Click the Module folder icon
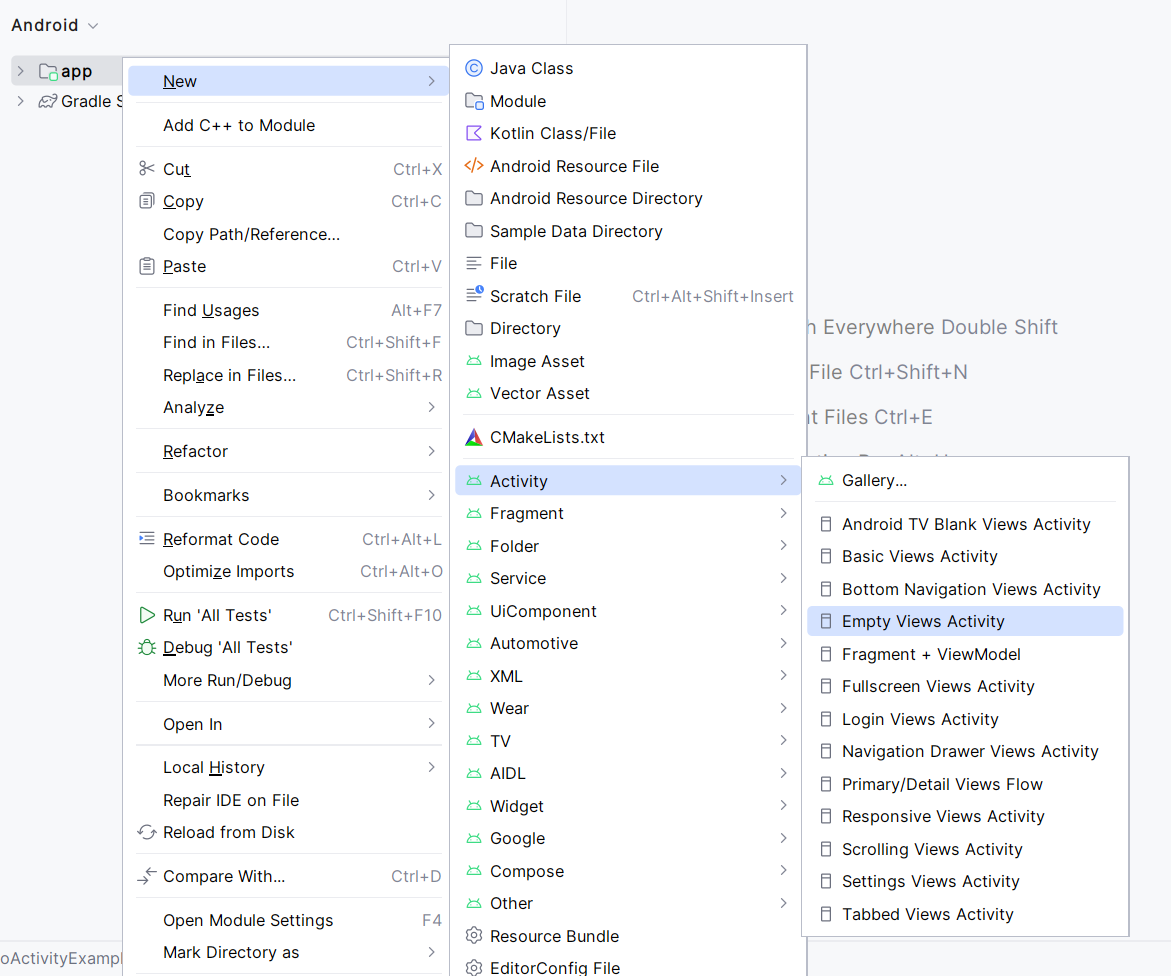1171x976 pixels. pyautogui.click(x=473, y=101)
